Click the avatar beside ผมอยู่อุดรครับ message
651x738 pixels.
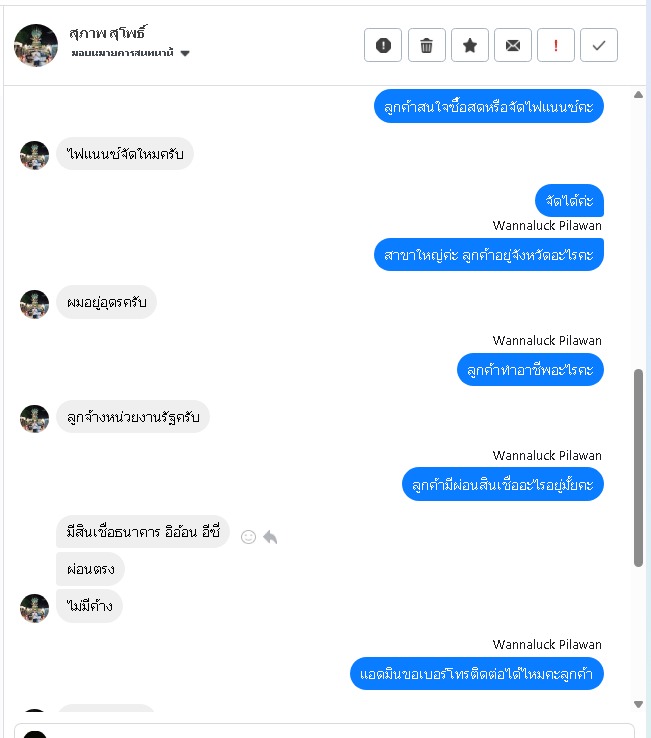click(34, 304)
